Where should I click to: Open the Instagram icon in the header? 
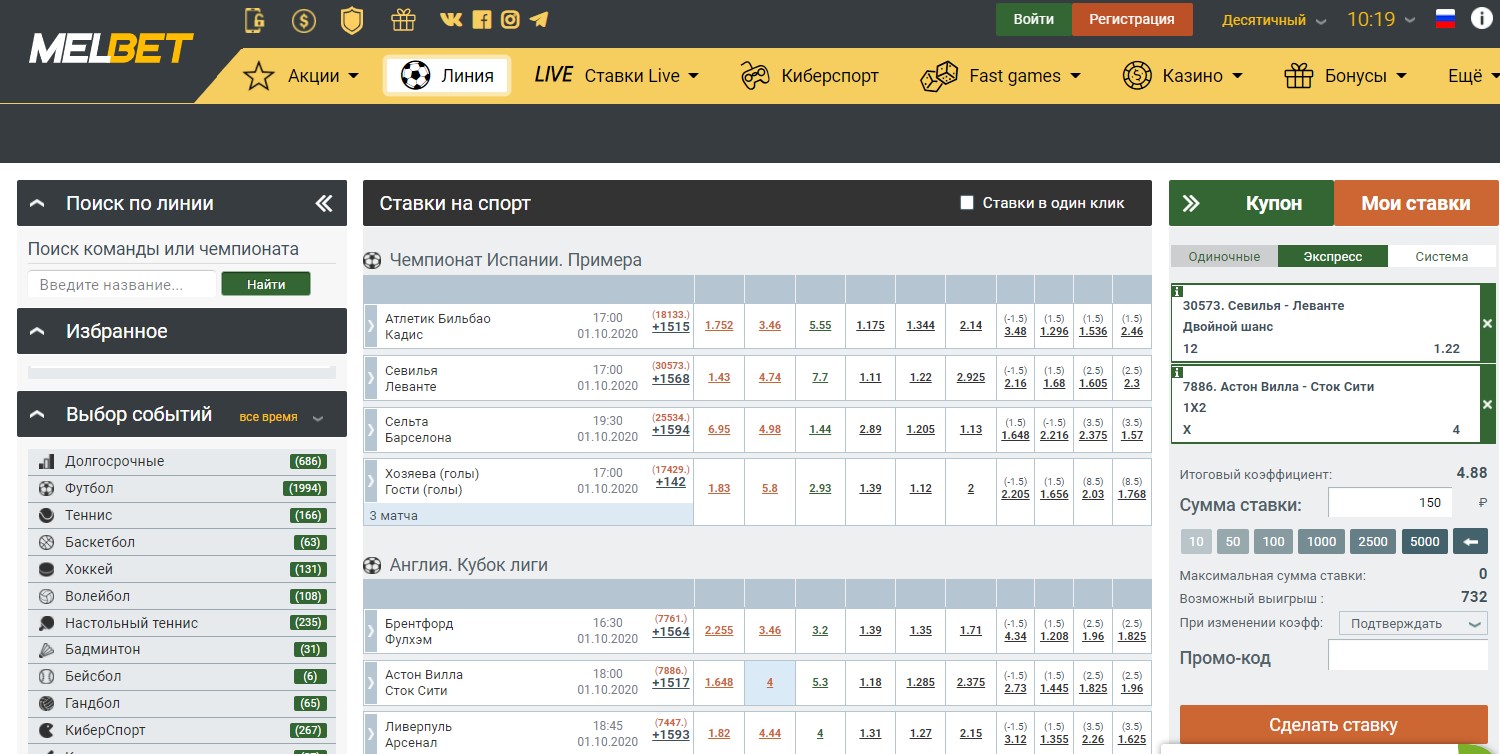pos(511,20)
